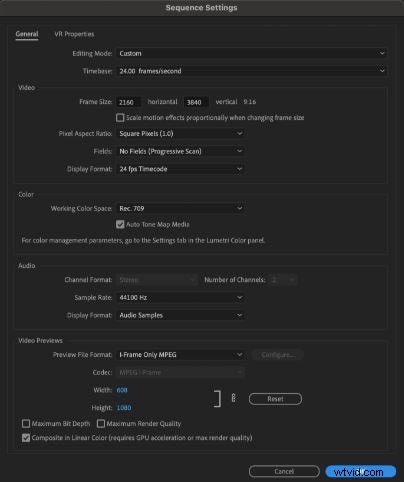Click the Cancel button
The width and height of the screenshot is (404, 482).
[284, 471]
